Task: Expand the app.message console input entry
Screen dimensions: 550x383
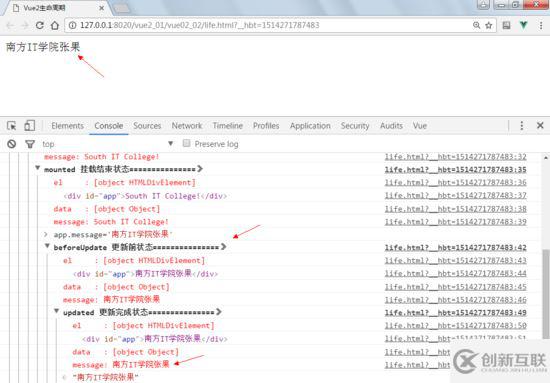Action: point(46,234)
